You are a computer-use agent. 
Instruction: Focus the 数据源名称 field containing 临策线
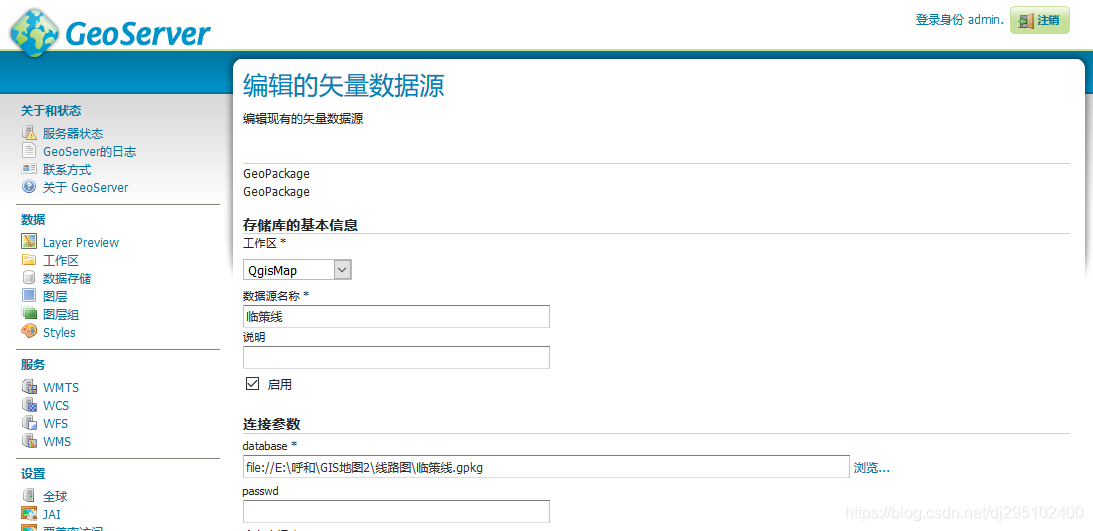[396, 316]
